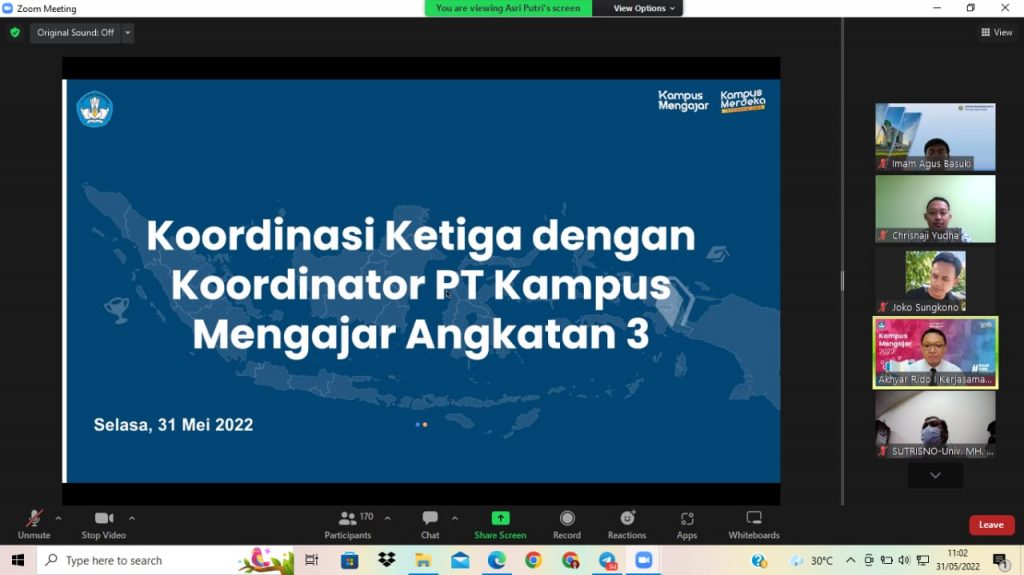Open Microsoft Edge from the taskbar
Screen dimensions: 1024x575
[x=497, y=560]
